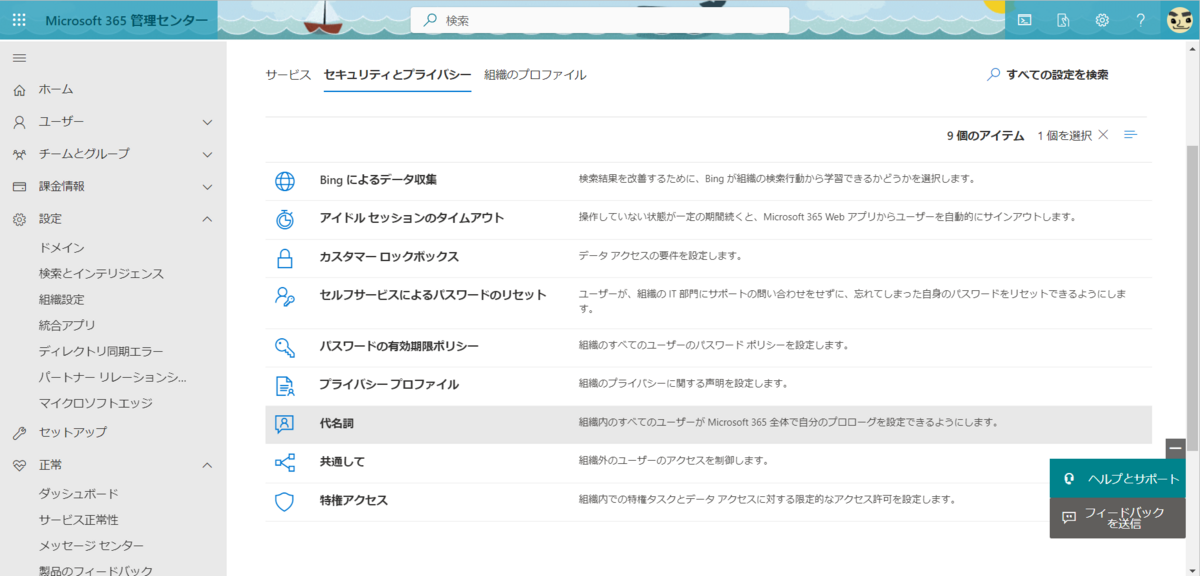Click the Settings (設定) gear icon in sidebar
The height and width of the screenshot is (576, 1200).
(19, 219)
